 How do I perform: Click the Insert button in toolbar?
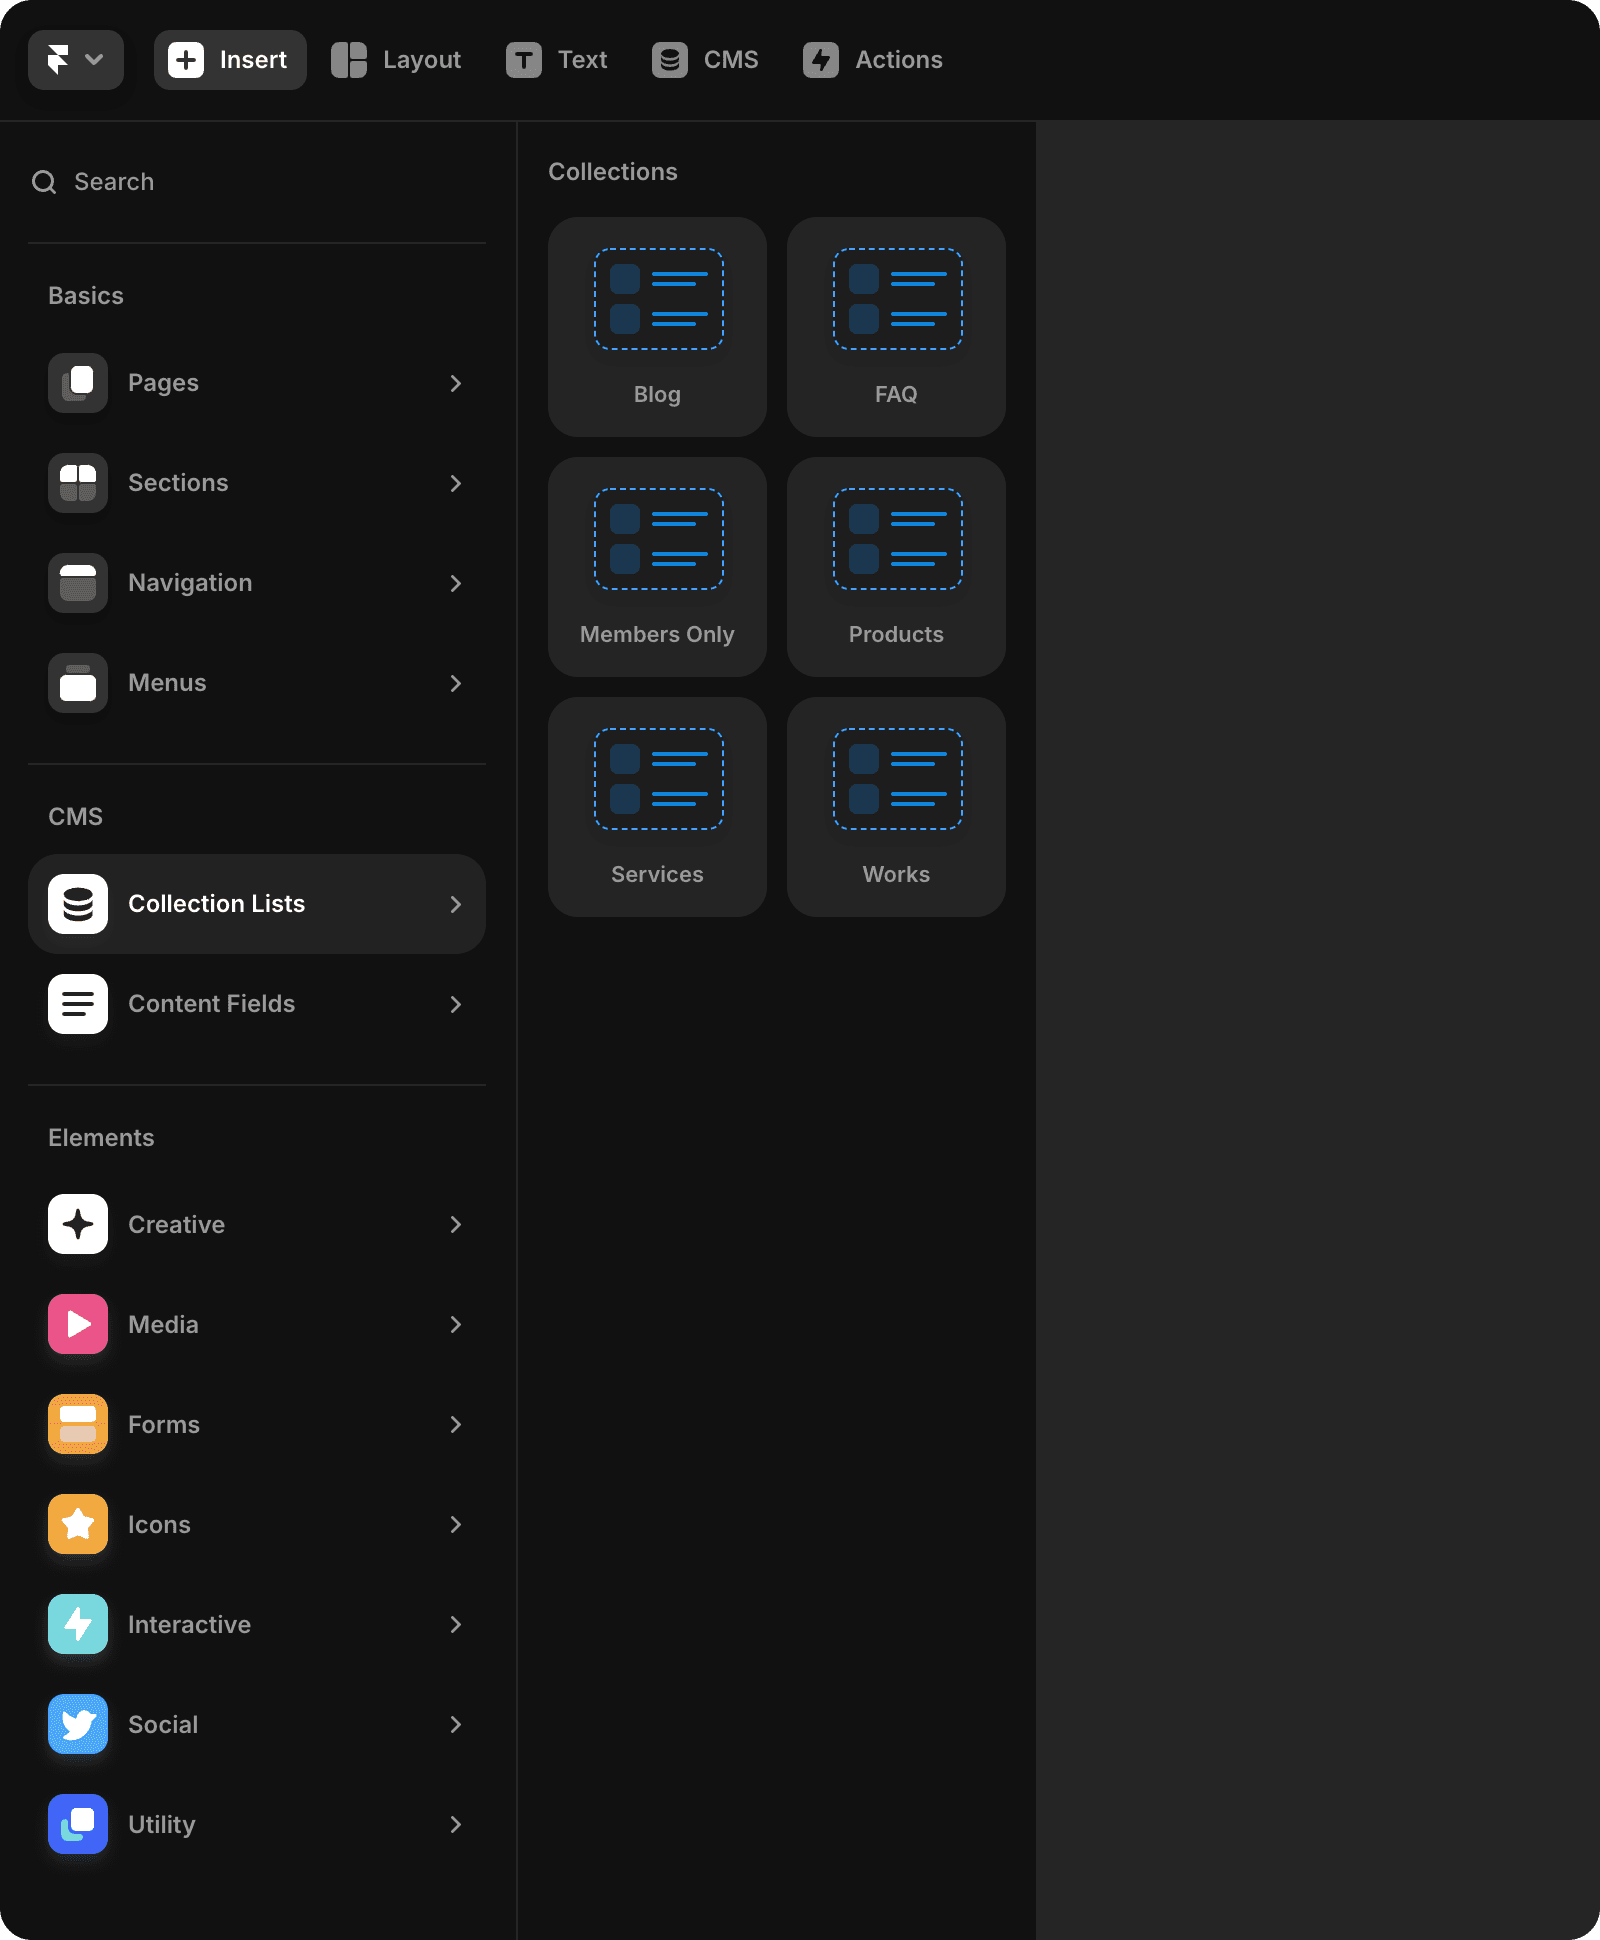click(x=230, y=60)
